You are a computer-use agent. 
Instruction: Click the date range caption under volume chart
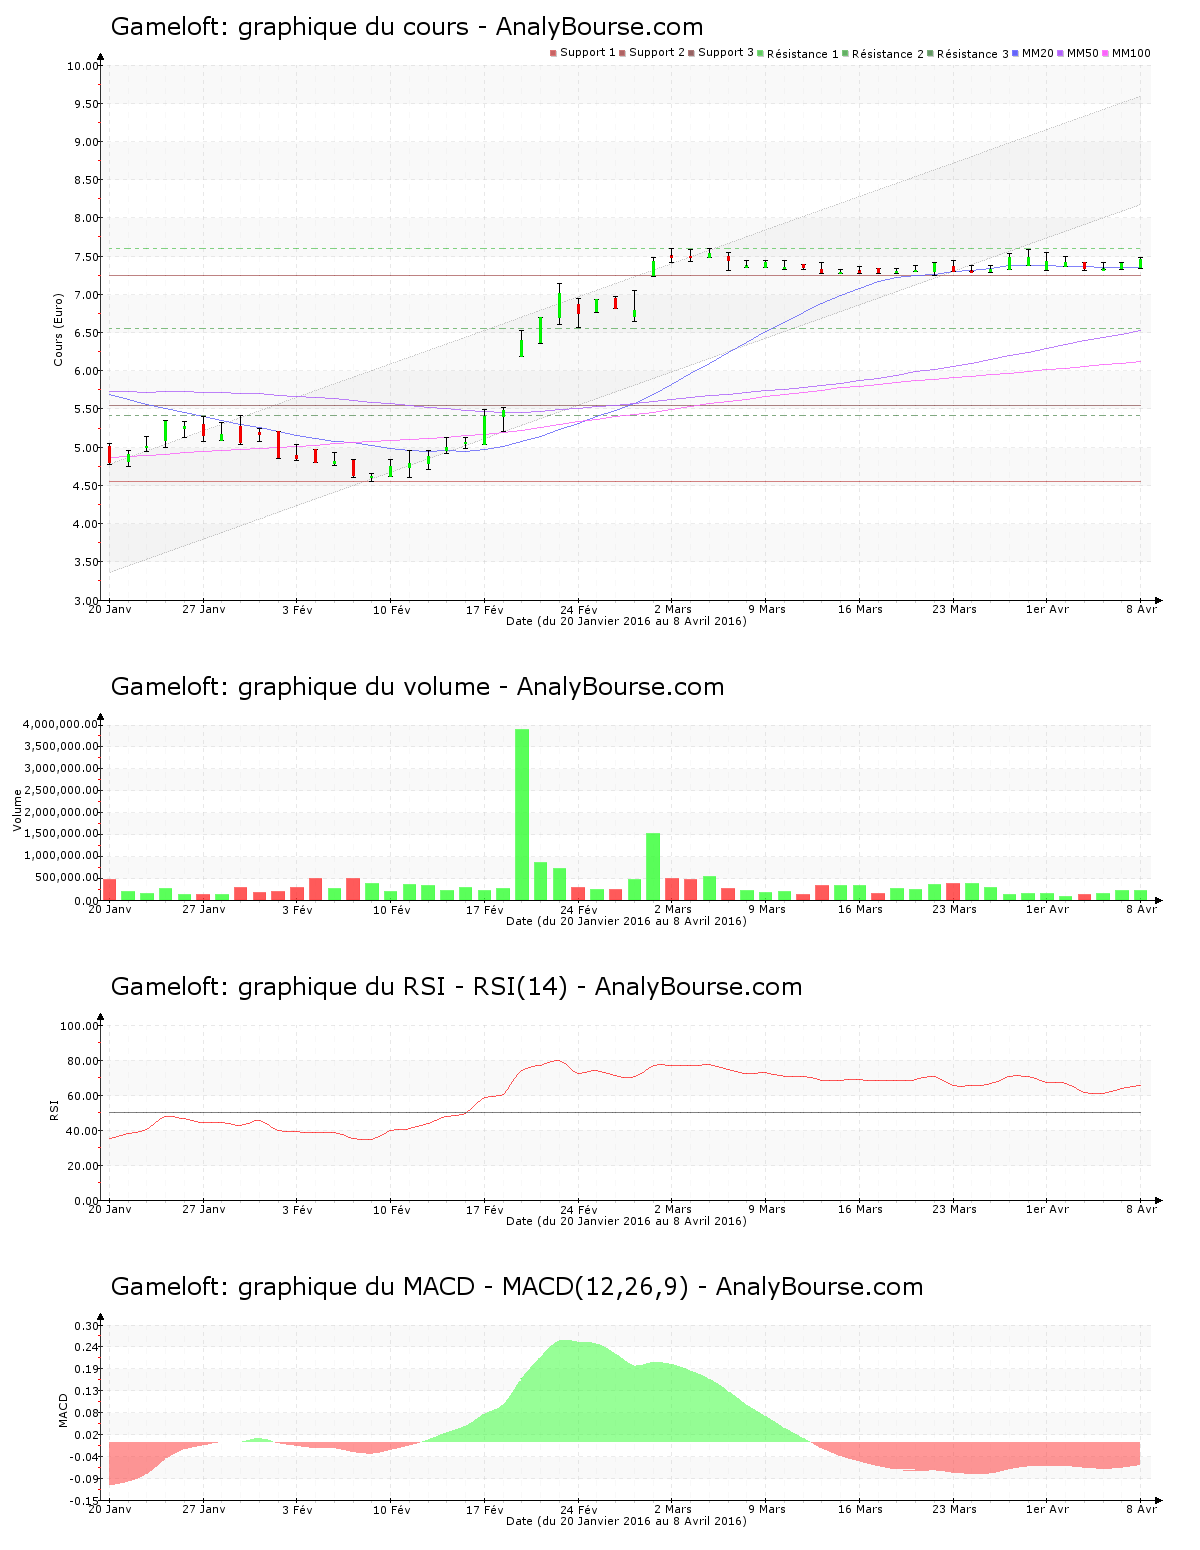tap(626, 921)
